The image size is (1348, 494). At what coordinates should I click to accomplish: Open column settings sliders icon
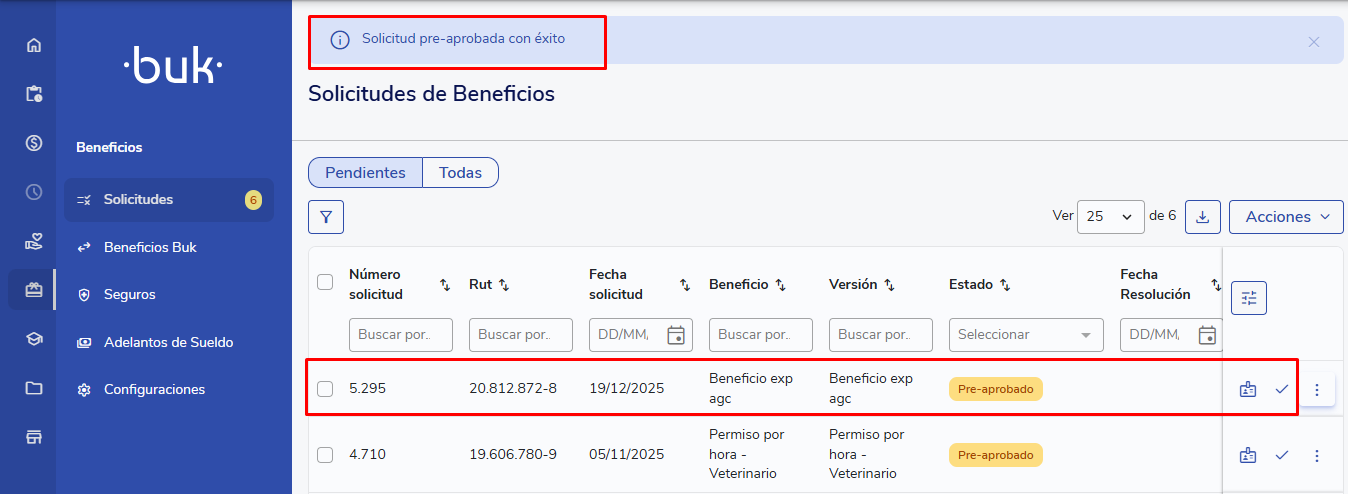(1248, 298)
